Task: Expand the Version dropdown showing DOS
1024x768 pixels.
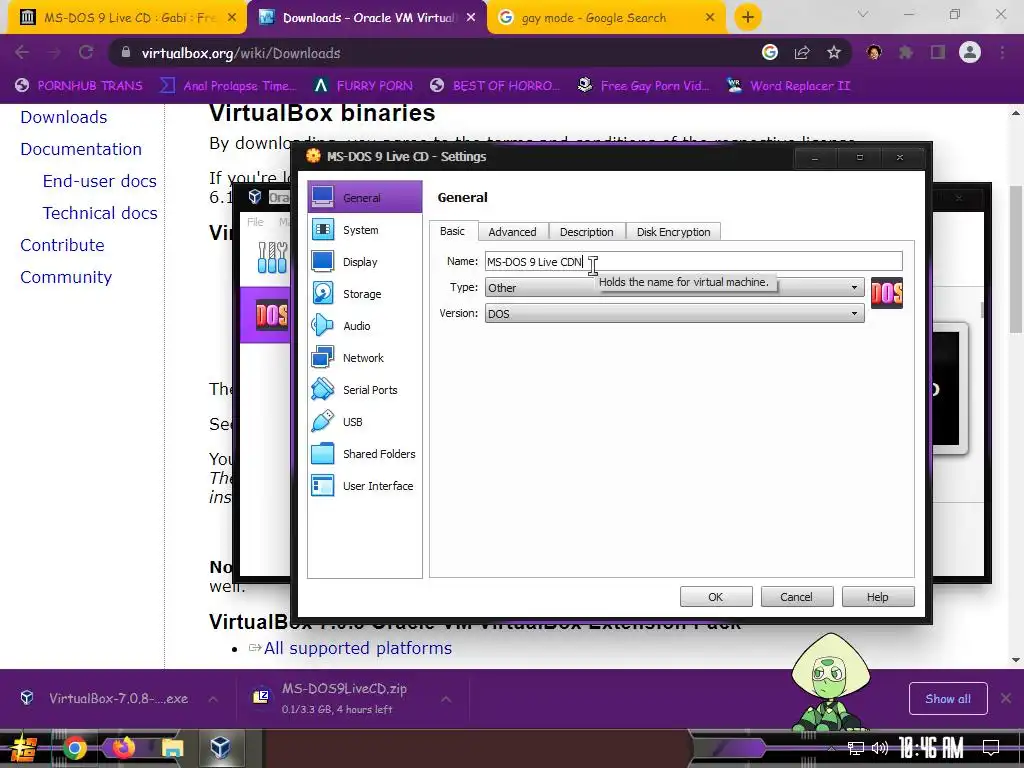Action: 675,313
